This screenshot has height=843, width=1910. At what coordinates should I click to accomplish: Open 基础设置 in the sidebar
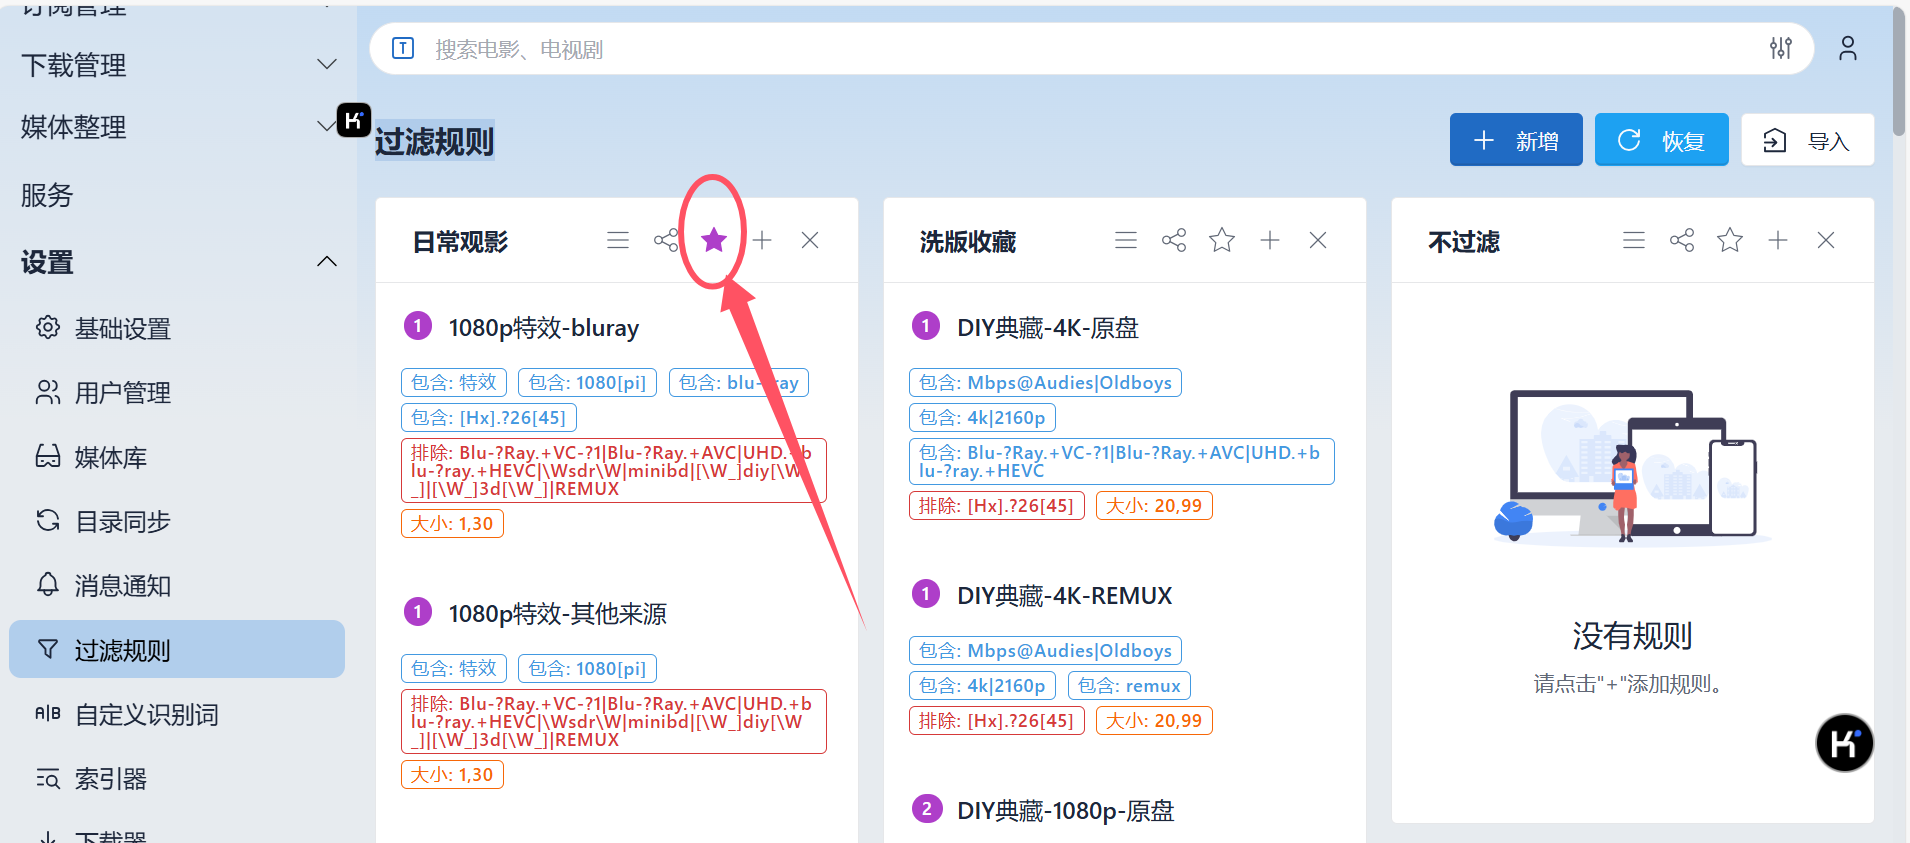point(178,328)
